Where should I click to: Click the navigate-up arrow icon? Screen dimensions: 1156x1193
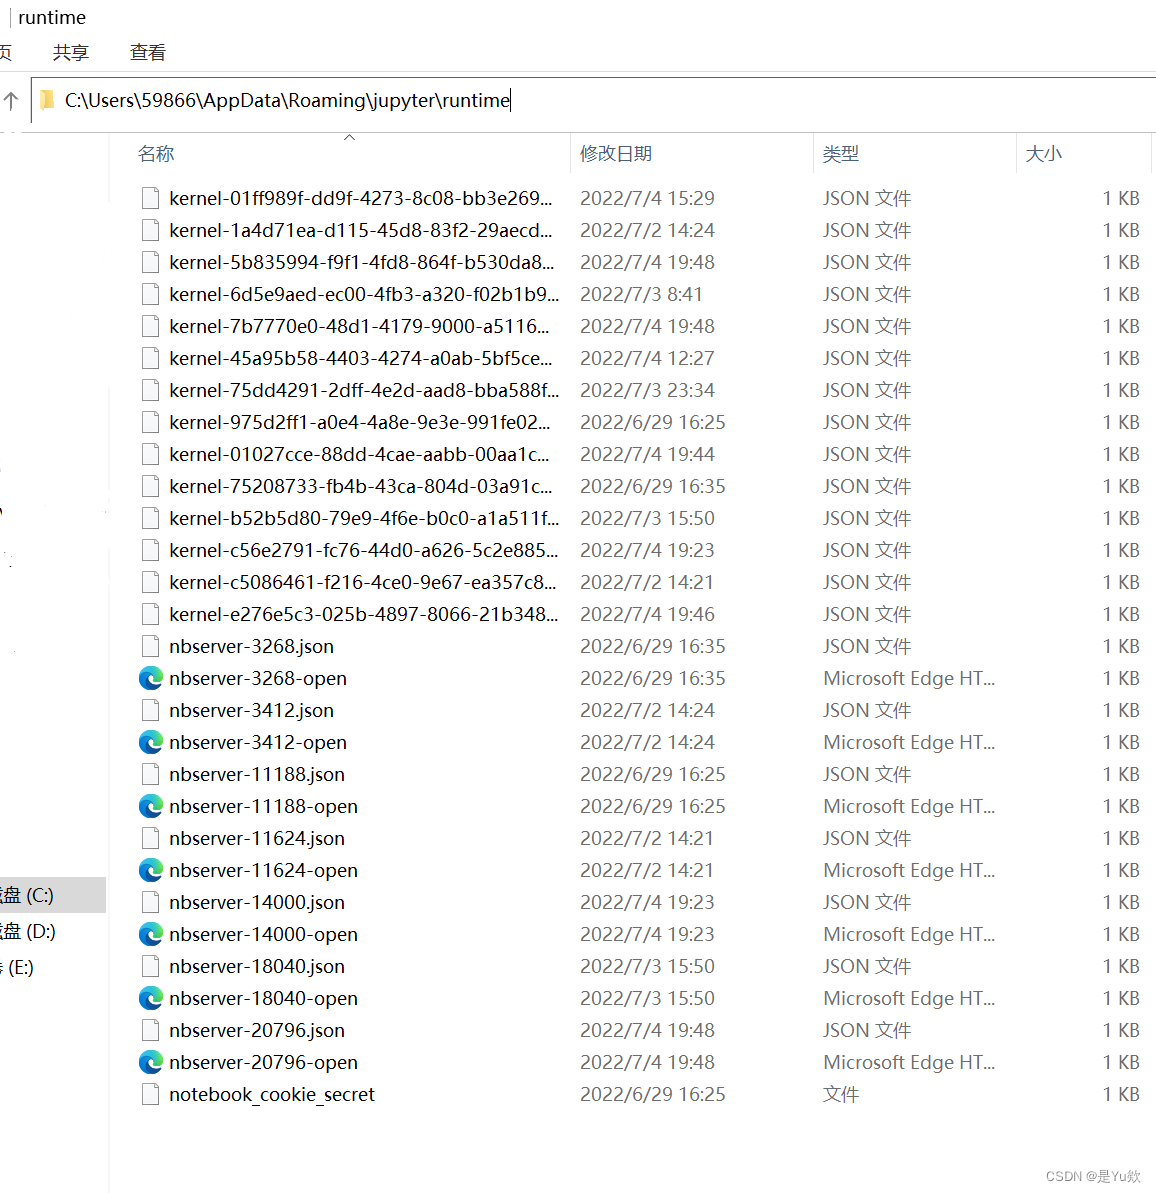(x=11, y=100)
